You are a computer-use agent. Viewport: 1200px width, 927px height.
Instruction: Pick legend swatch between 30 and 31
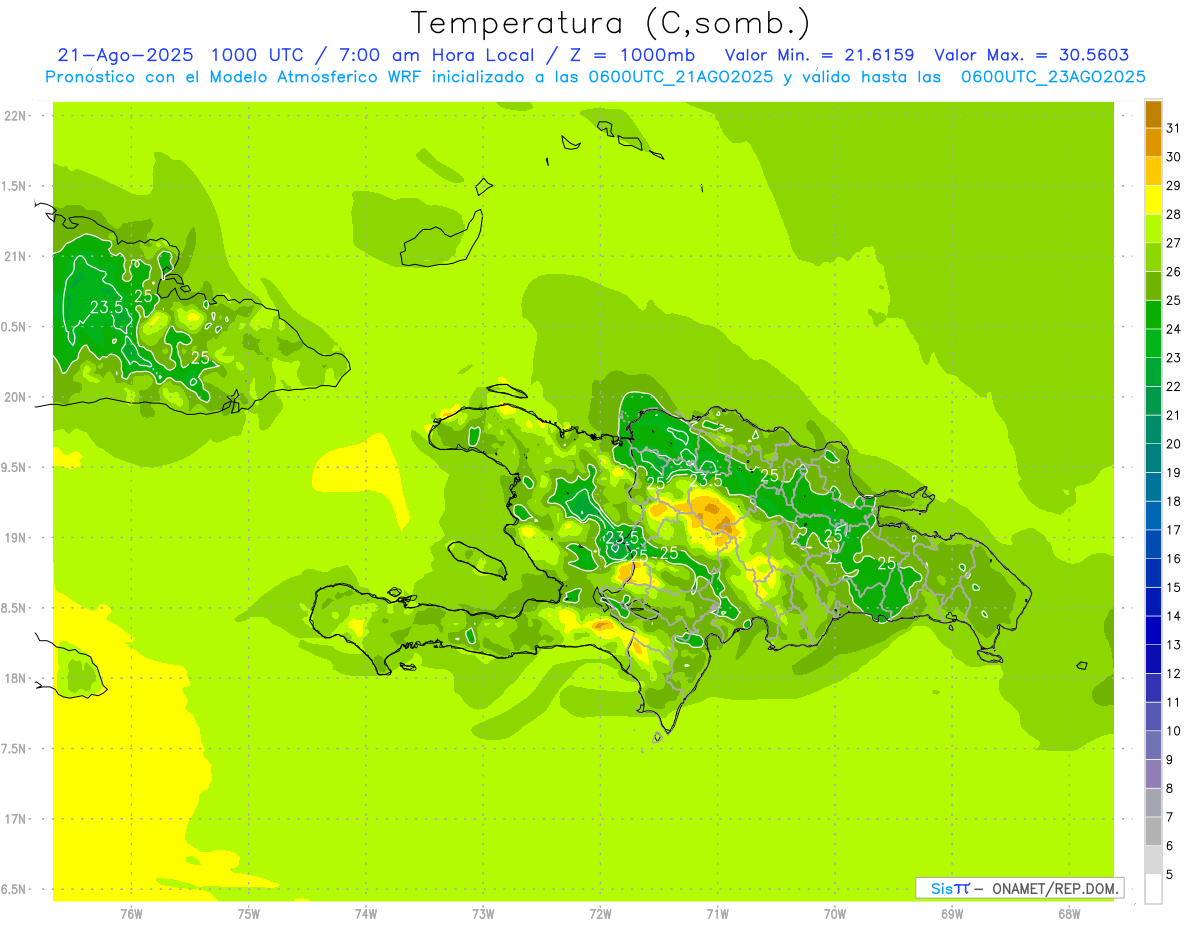[x=1153, y=143]
